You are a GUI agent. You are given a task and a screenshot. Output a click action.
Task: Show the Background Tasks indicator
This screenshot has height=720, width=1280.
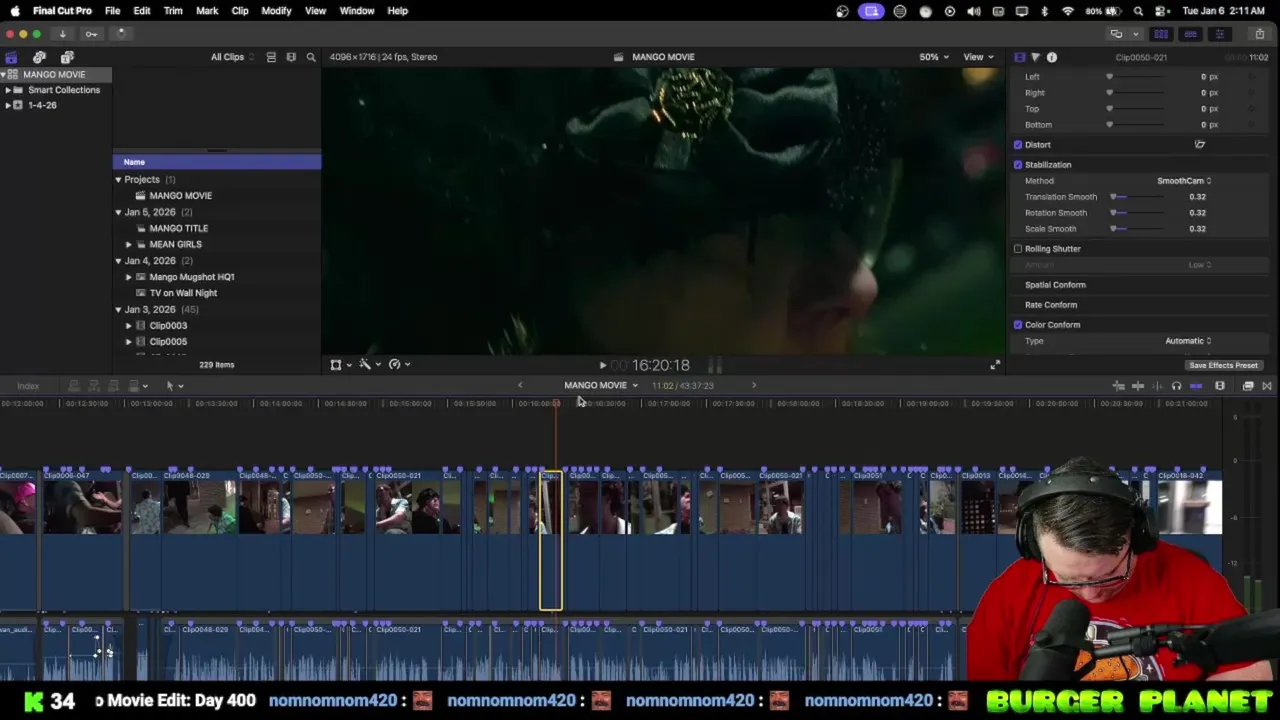(121, 34)
